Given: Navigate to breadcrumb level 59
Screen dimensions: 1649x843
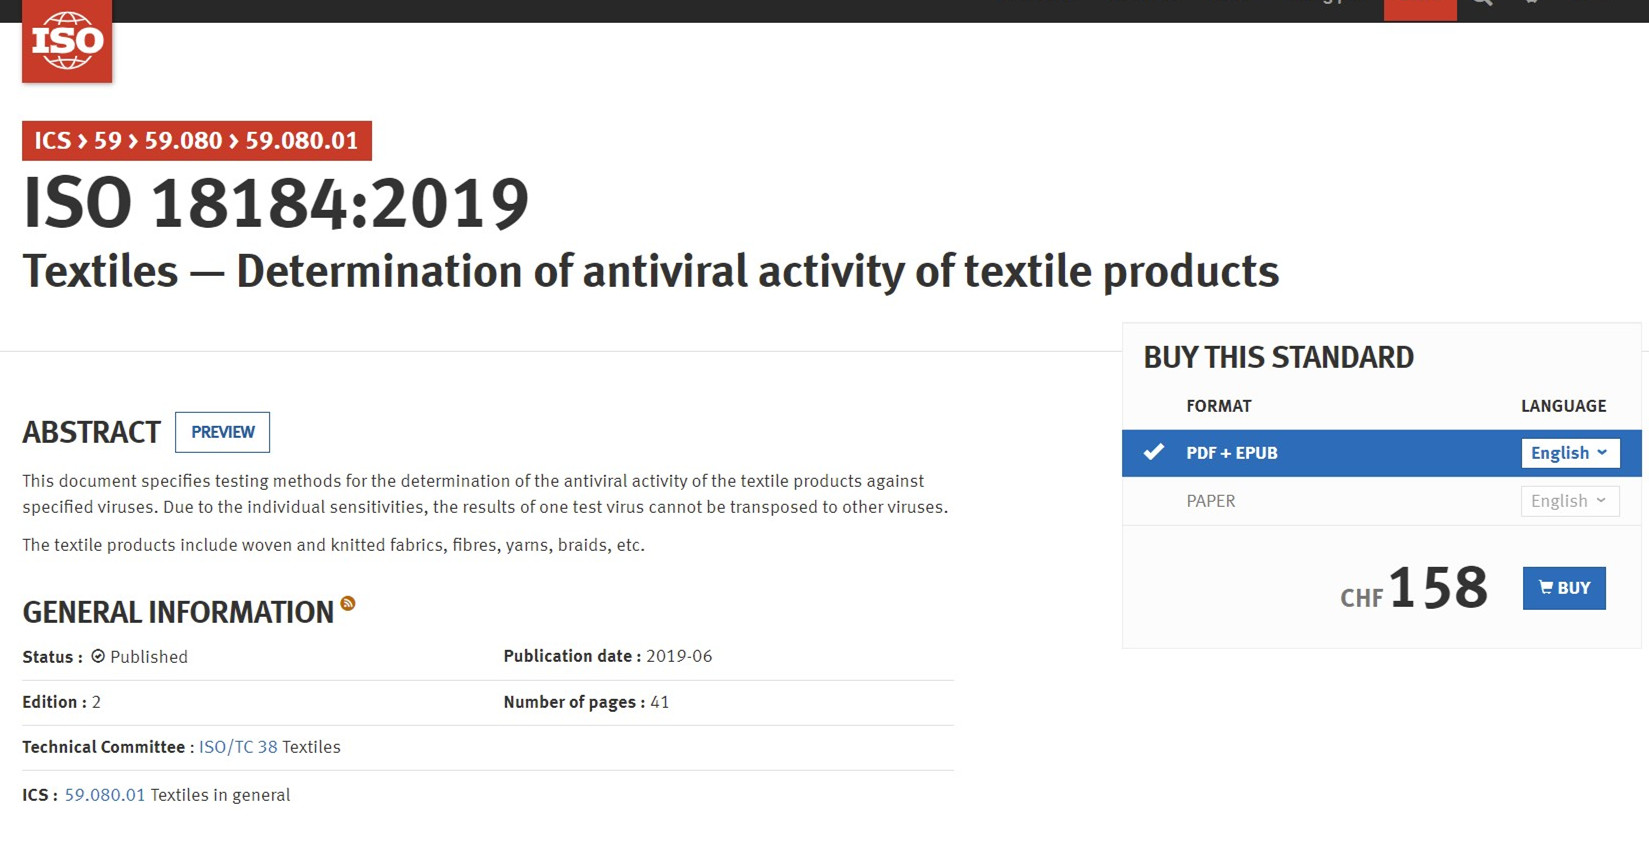Looking at the screenshot, I should click(108, 141).
